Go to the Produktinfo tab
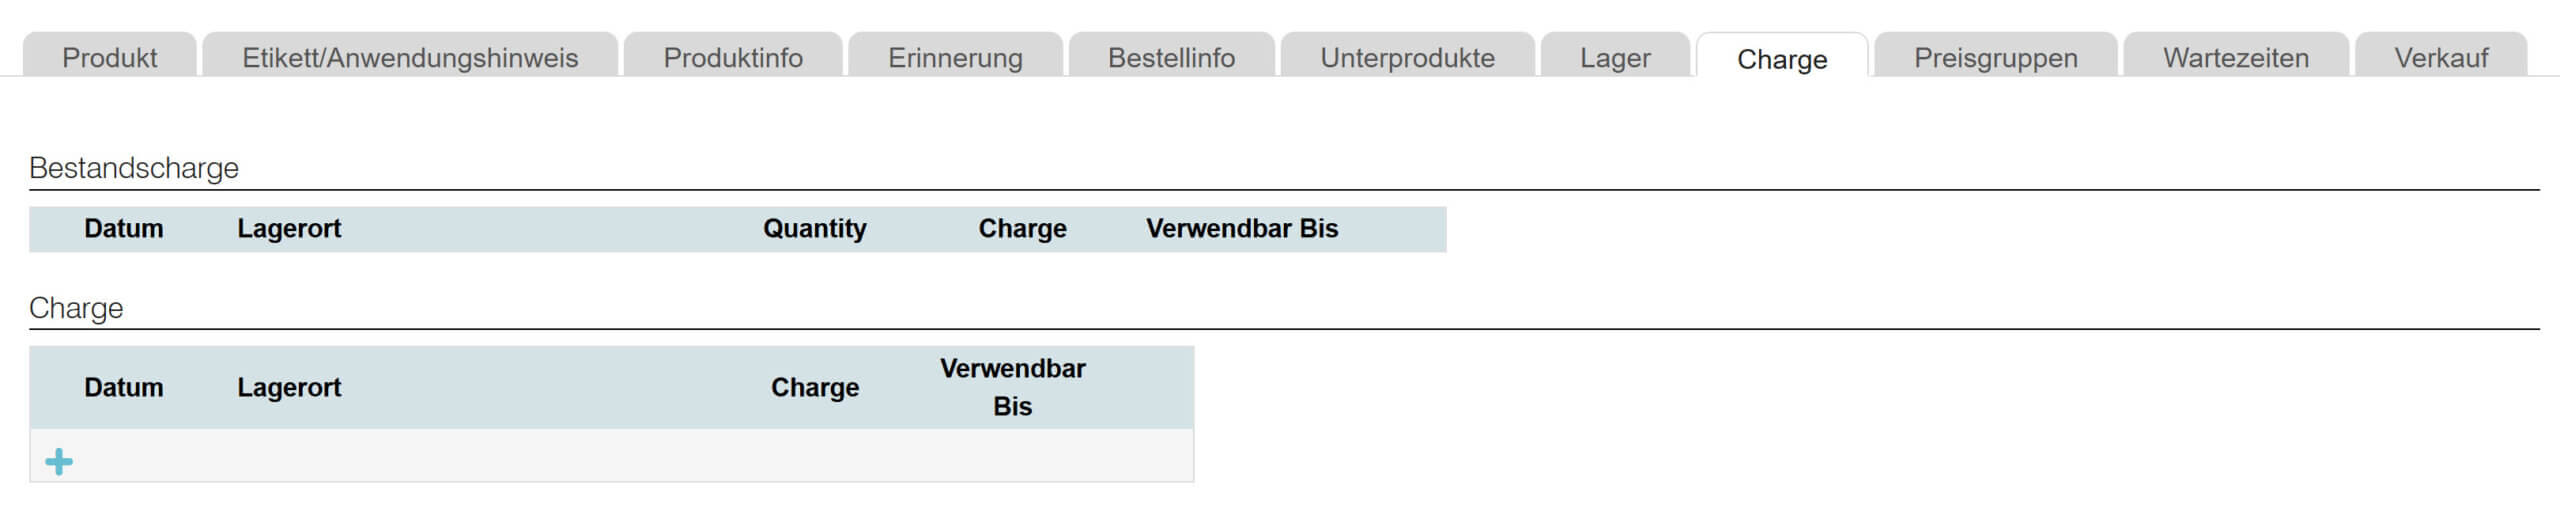This screenshot has width=2560, height=527. click(x=733, y=58)
